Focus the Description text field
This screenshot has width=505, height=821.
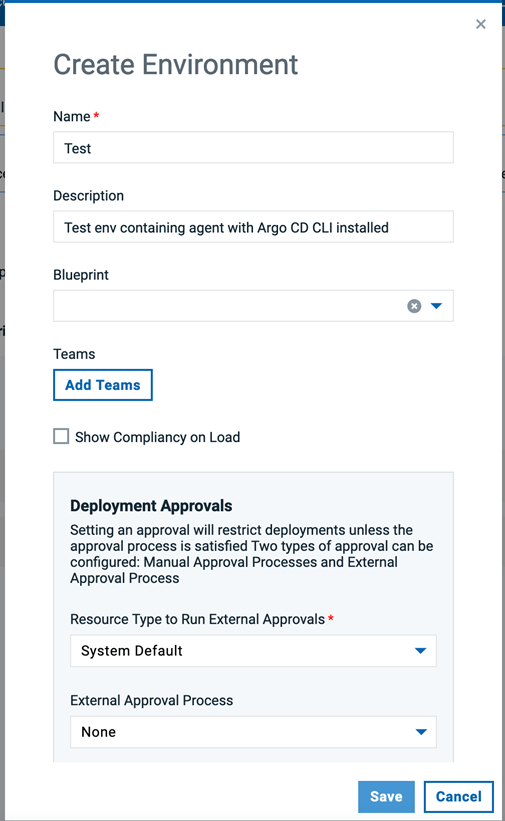(x=253, y=227)
